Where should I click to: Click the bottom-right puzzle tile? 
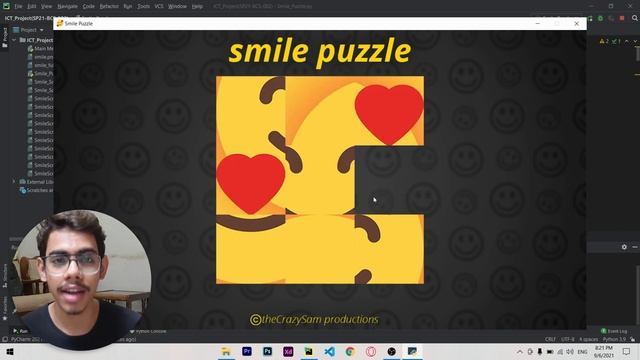pyautogui.click(x=389, y=249)
